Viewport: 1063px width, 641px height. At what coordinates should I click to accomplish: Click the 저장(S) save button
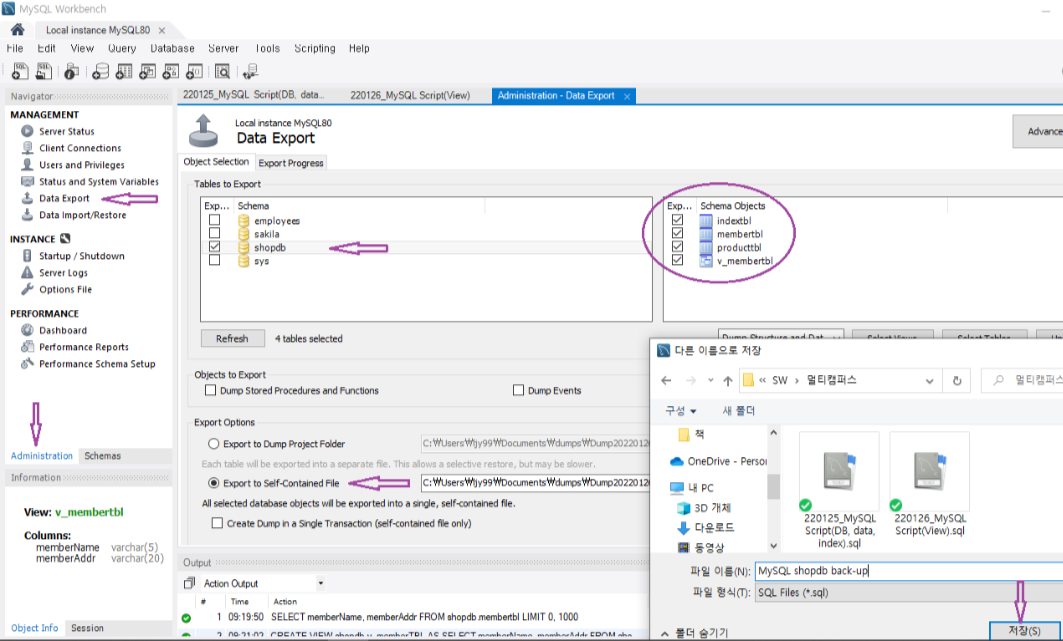click(x=1024, y=631)
